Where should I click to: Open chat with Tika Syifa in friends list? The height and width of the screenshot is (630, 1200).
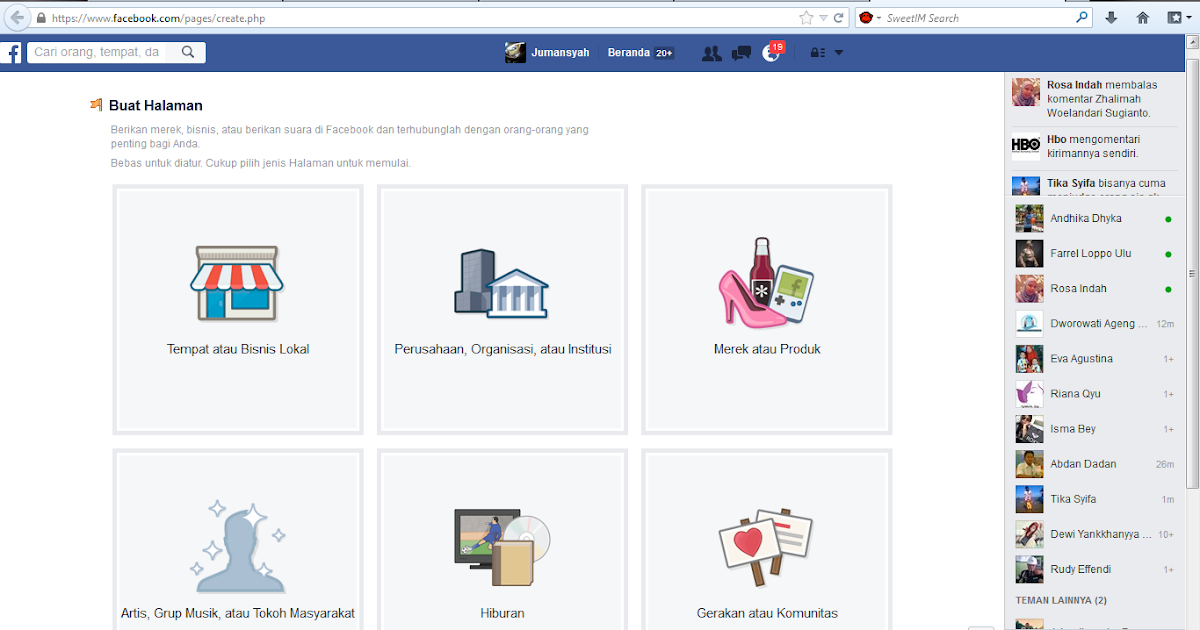1094,499
